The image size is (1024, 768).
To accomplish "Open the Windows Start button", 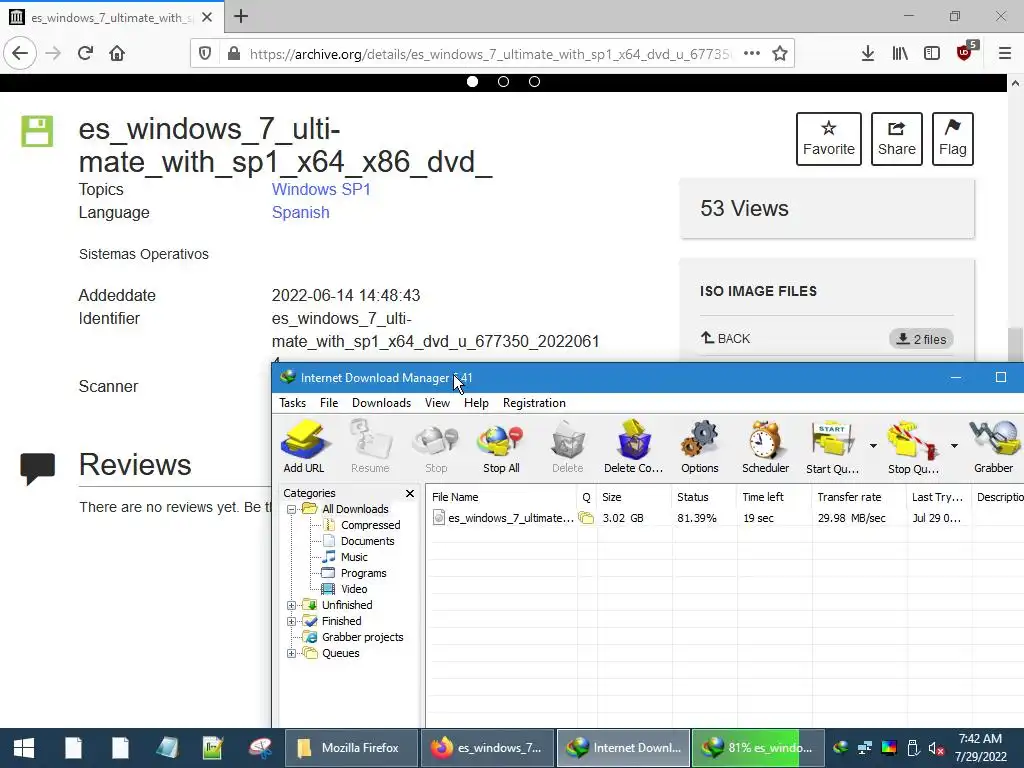I will [x=24, y=748].
